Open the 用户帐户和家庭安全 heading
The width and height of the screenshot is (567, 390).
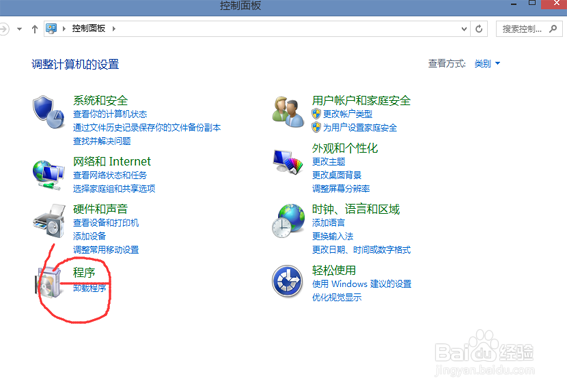click(361, 100)
